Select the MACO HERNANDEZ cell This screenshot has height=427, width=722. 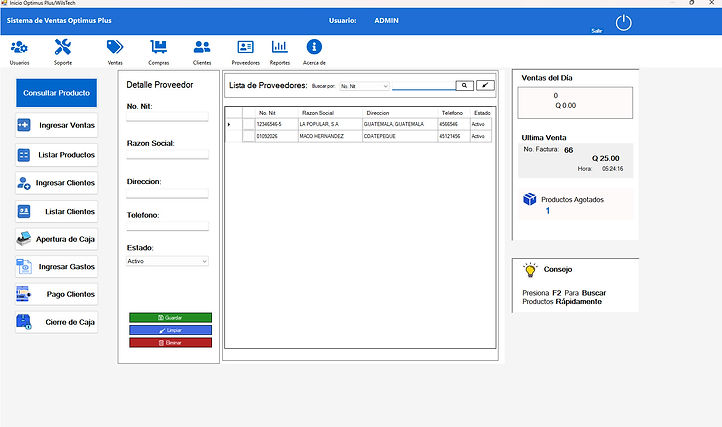330,136
